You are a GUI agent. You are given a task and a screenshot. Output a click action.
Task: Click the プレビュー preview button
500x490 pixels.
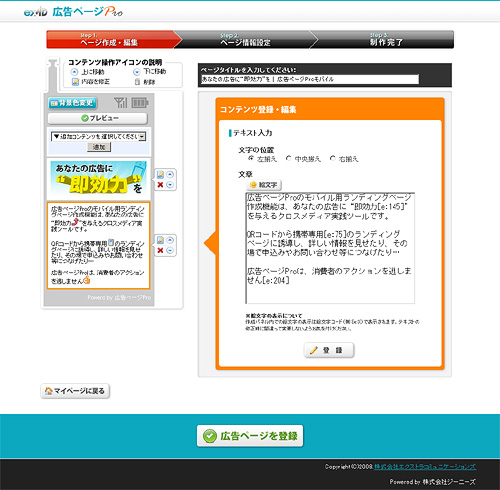98,118
